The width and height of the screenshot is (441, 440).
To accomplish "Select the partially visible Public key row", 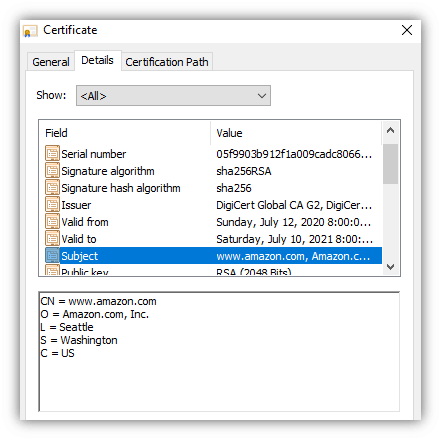I will (x=213, y=271).
